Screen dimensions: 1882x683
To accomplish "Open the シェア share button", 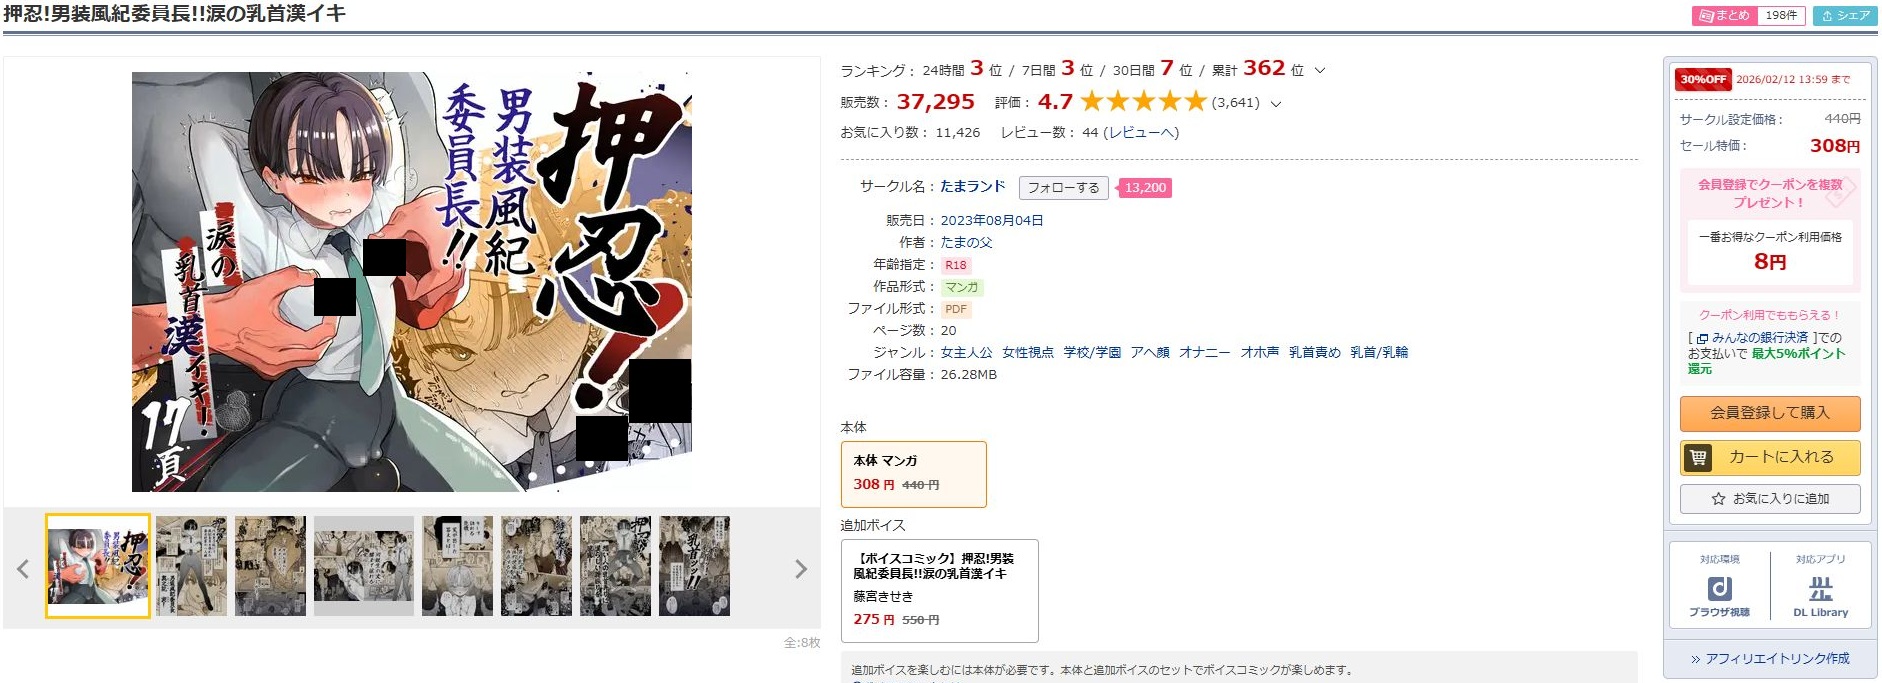I will pyautogui.click(x=1846, y=15).
